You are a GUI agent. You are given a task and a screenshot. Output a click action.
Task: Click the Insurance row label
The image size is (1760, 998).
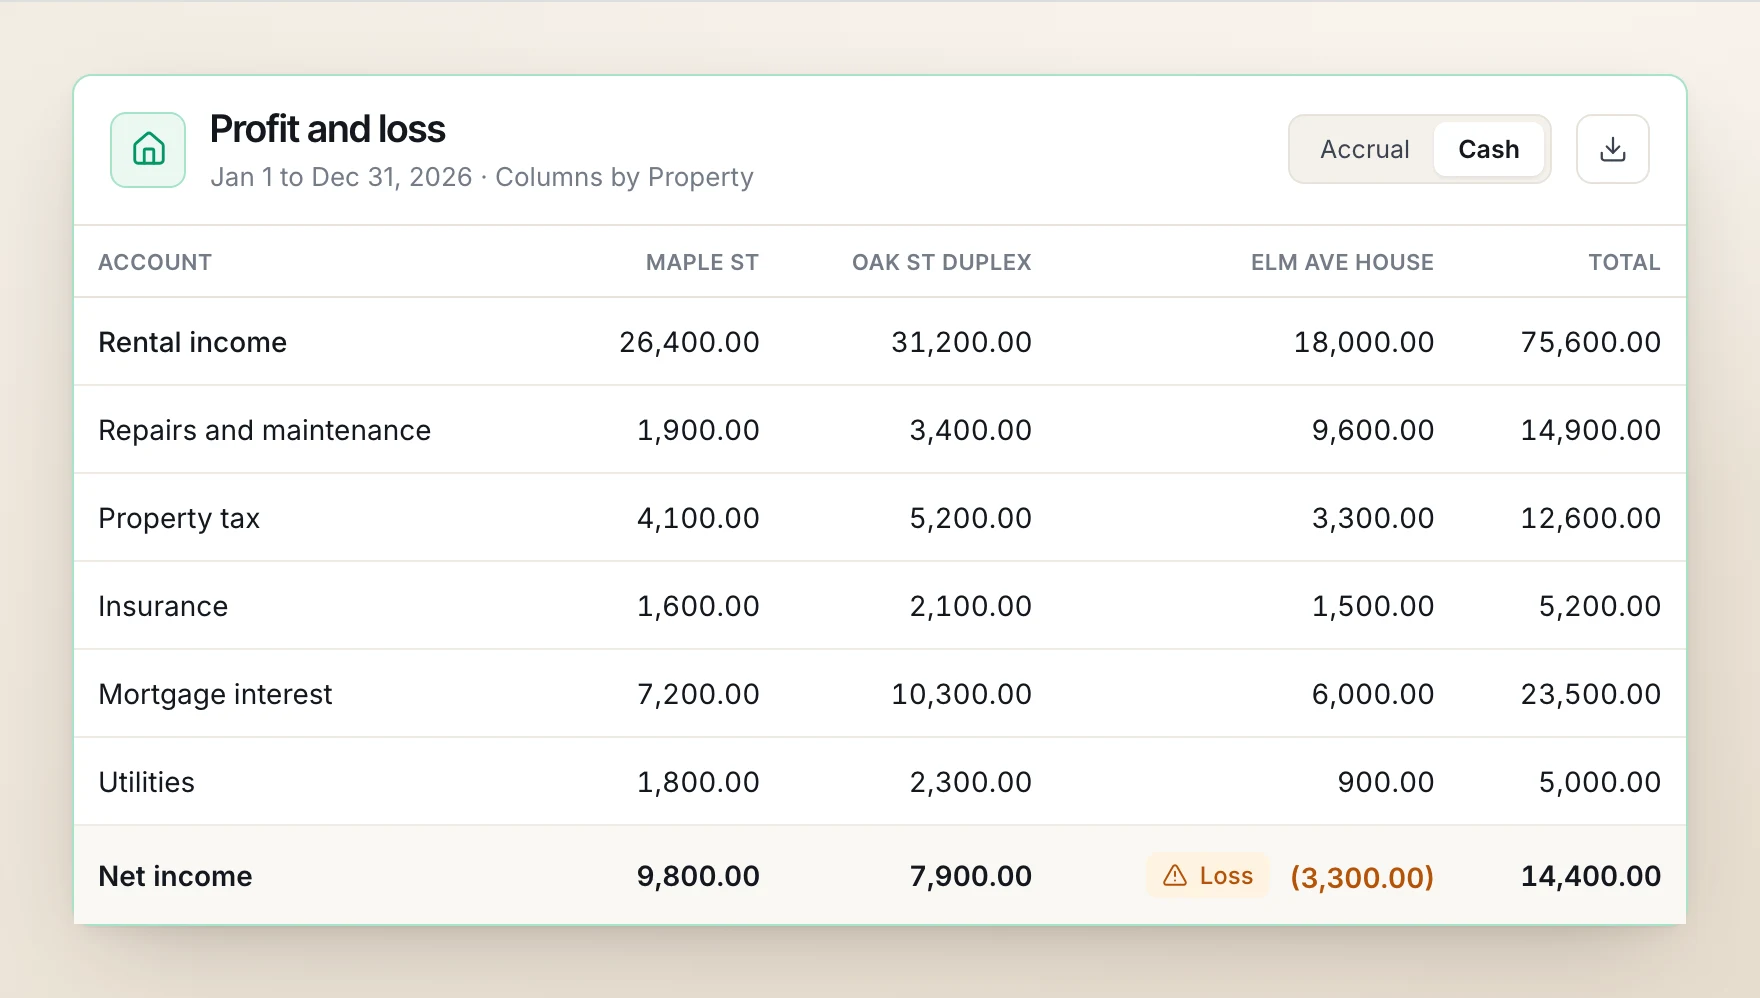click(x=163, y=606)
